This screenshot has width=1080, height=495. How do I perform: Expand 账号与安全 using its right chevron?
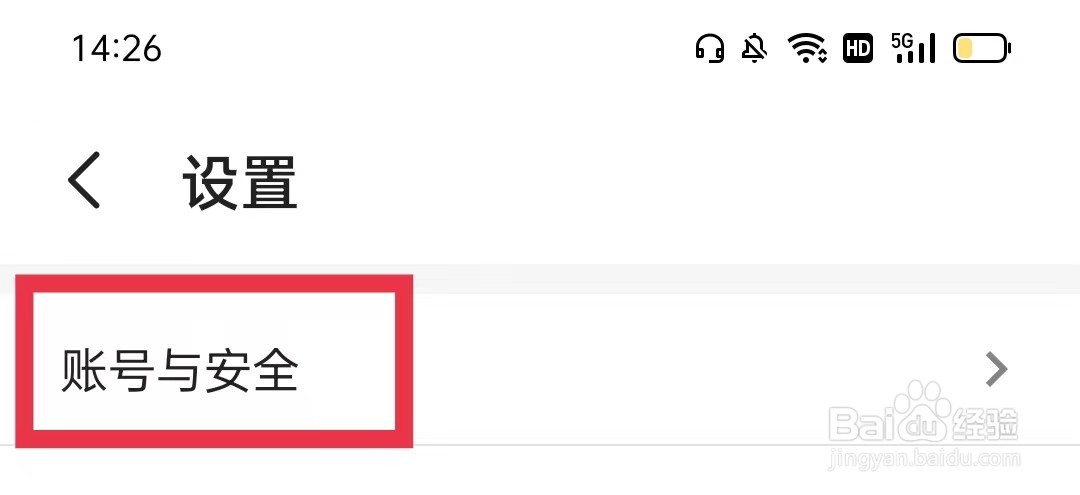click(996, 370)
